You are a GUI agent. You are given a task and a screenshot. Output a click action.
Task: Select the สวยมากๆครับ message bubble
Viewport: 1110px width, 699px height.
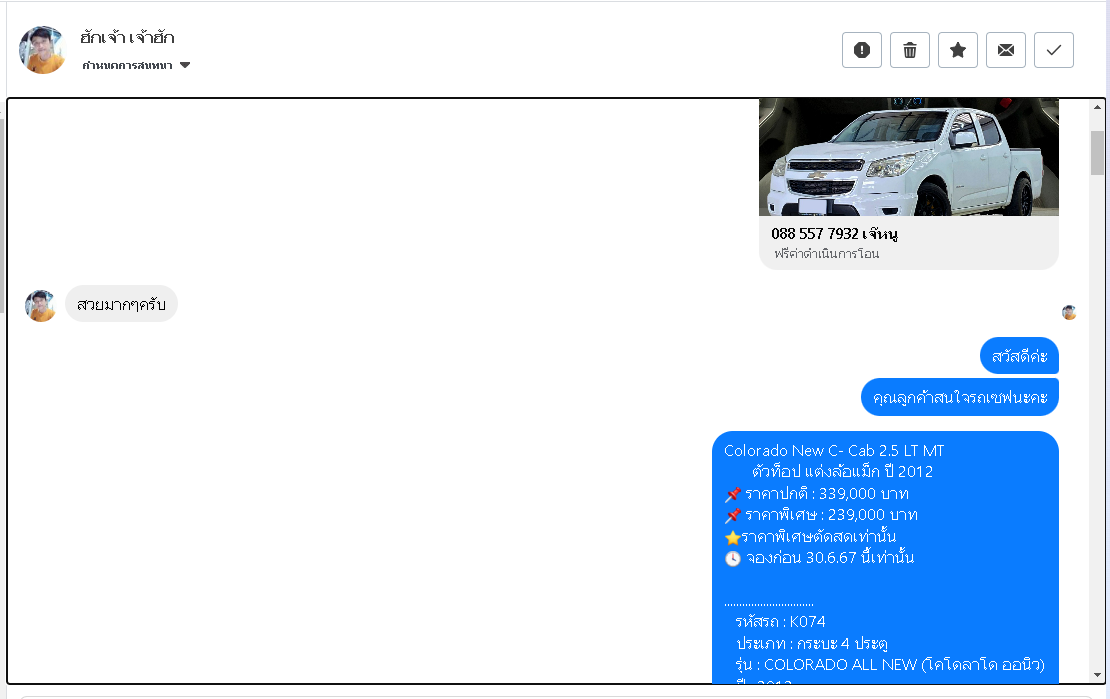[121, 305]
